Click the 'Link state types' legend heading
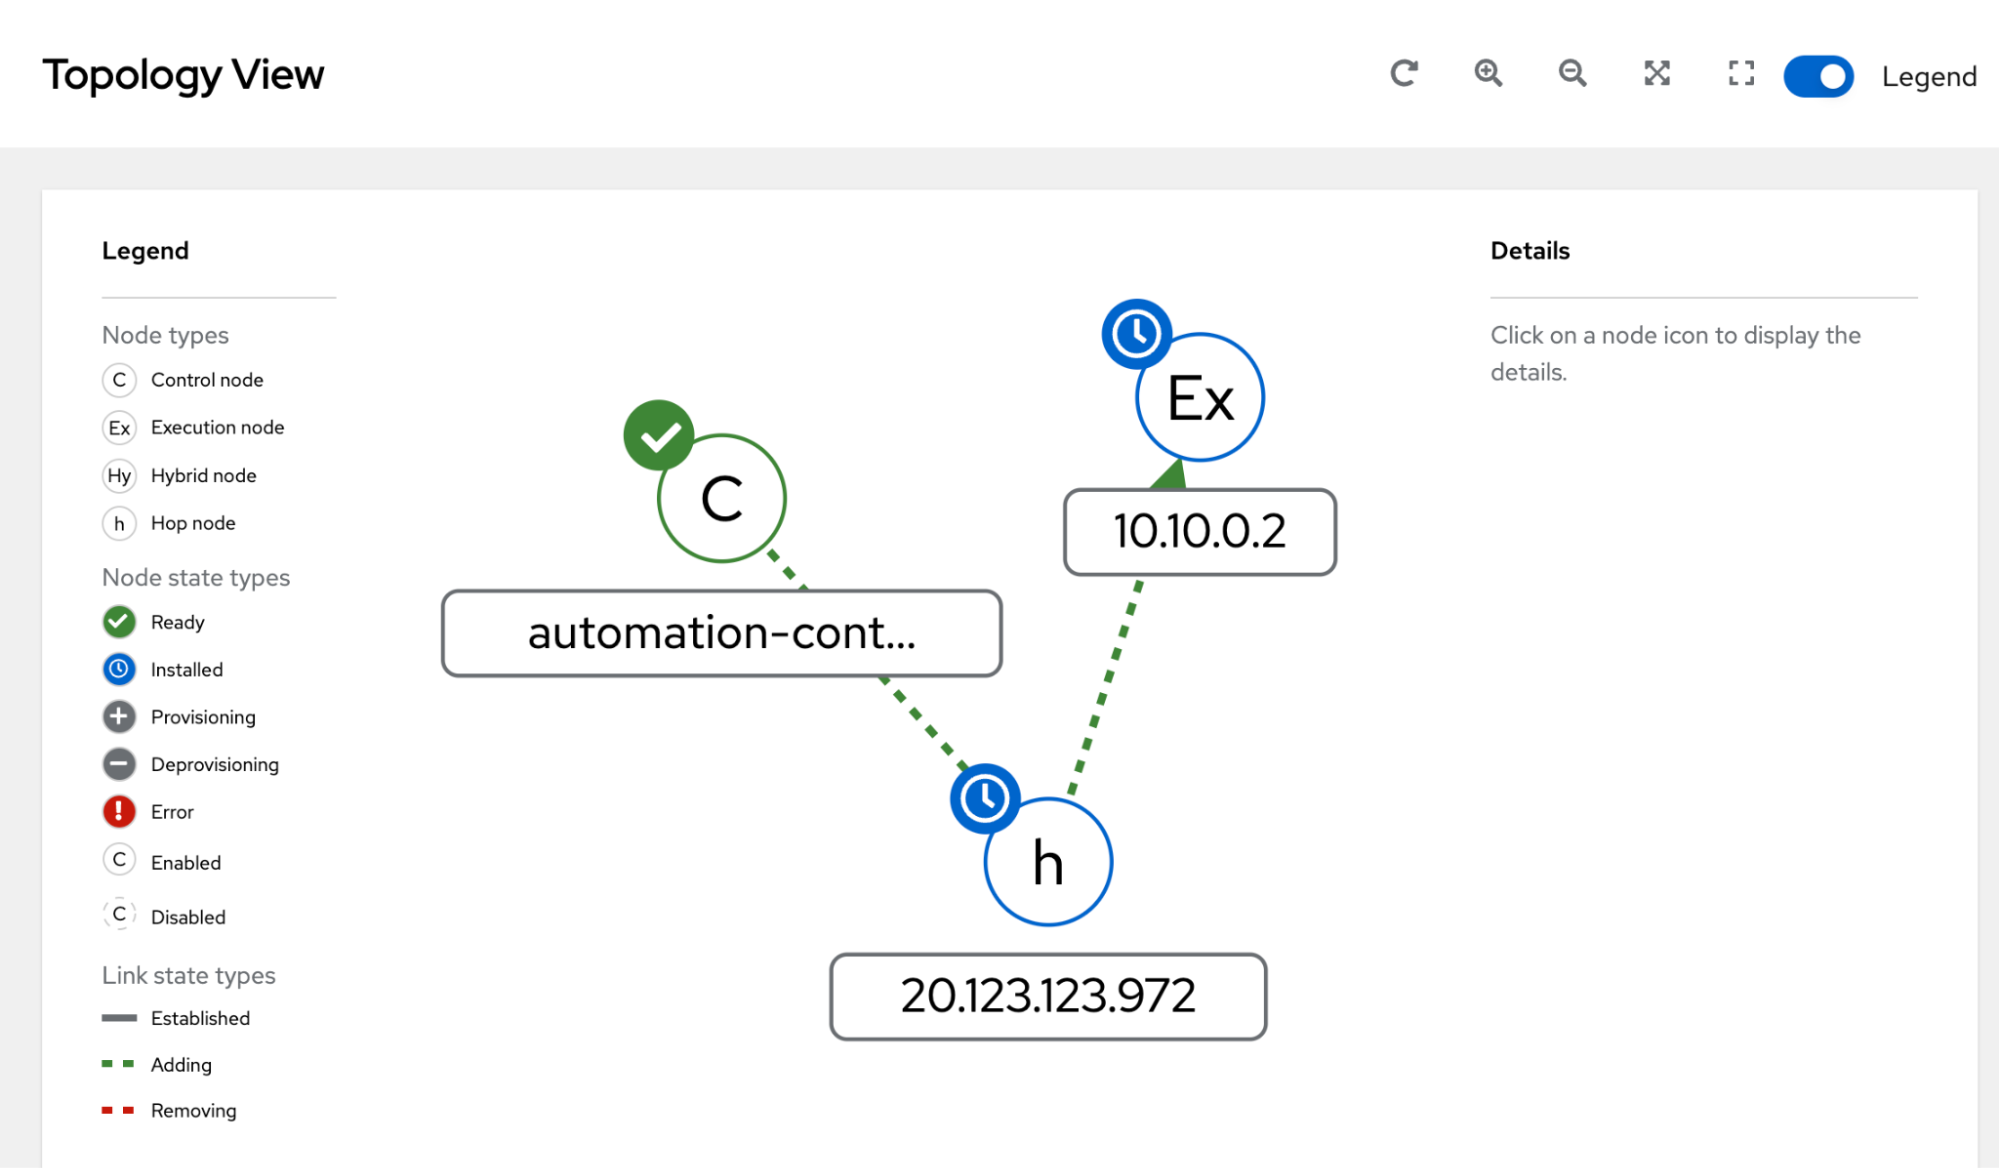 [189, 975]
